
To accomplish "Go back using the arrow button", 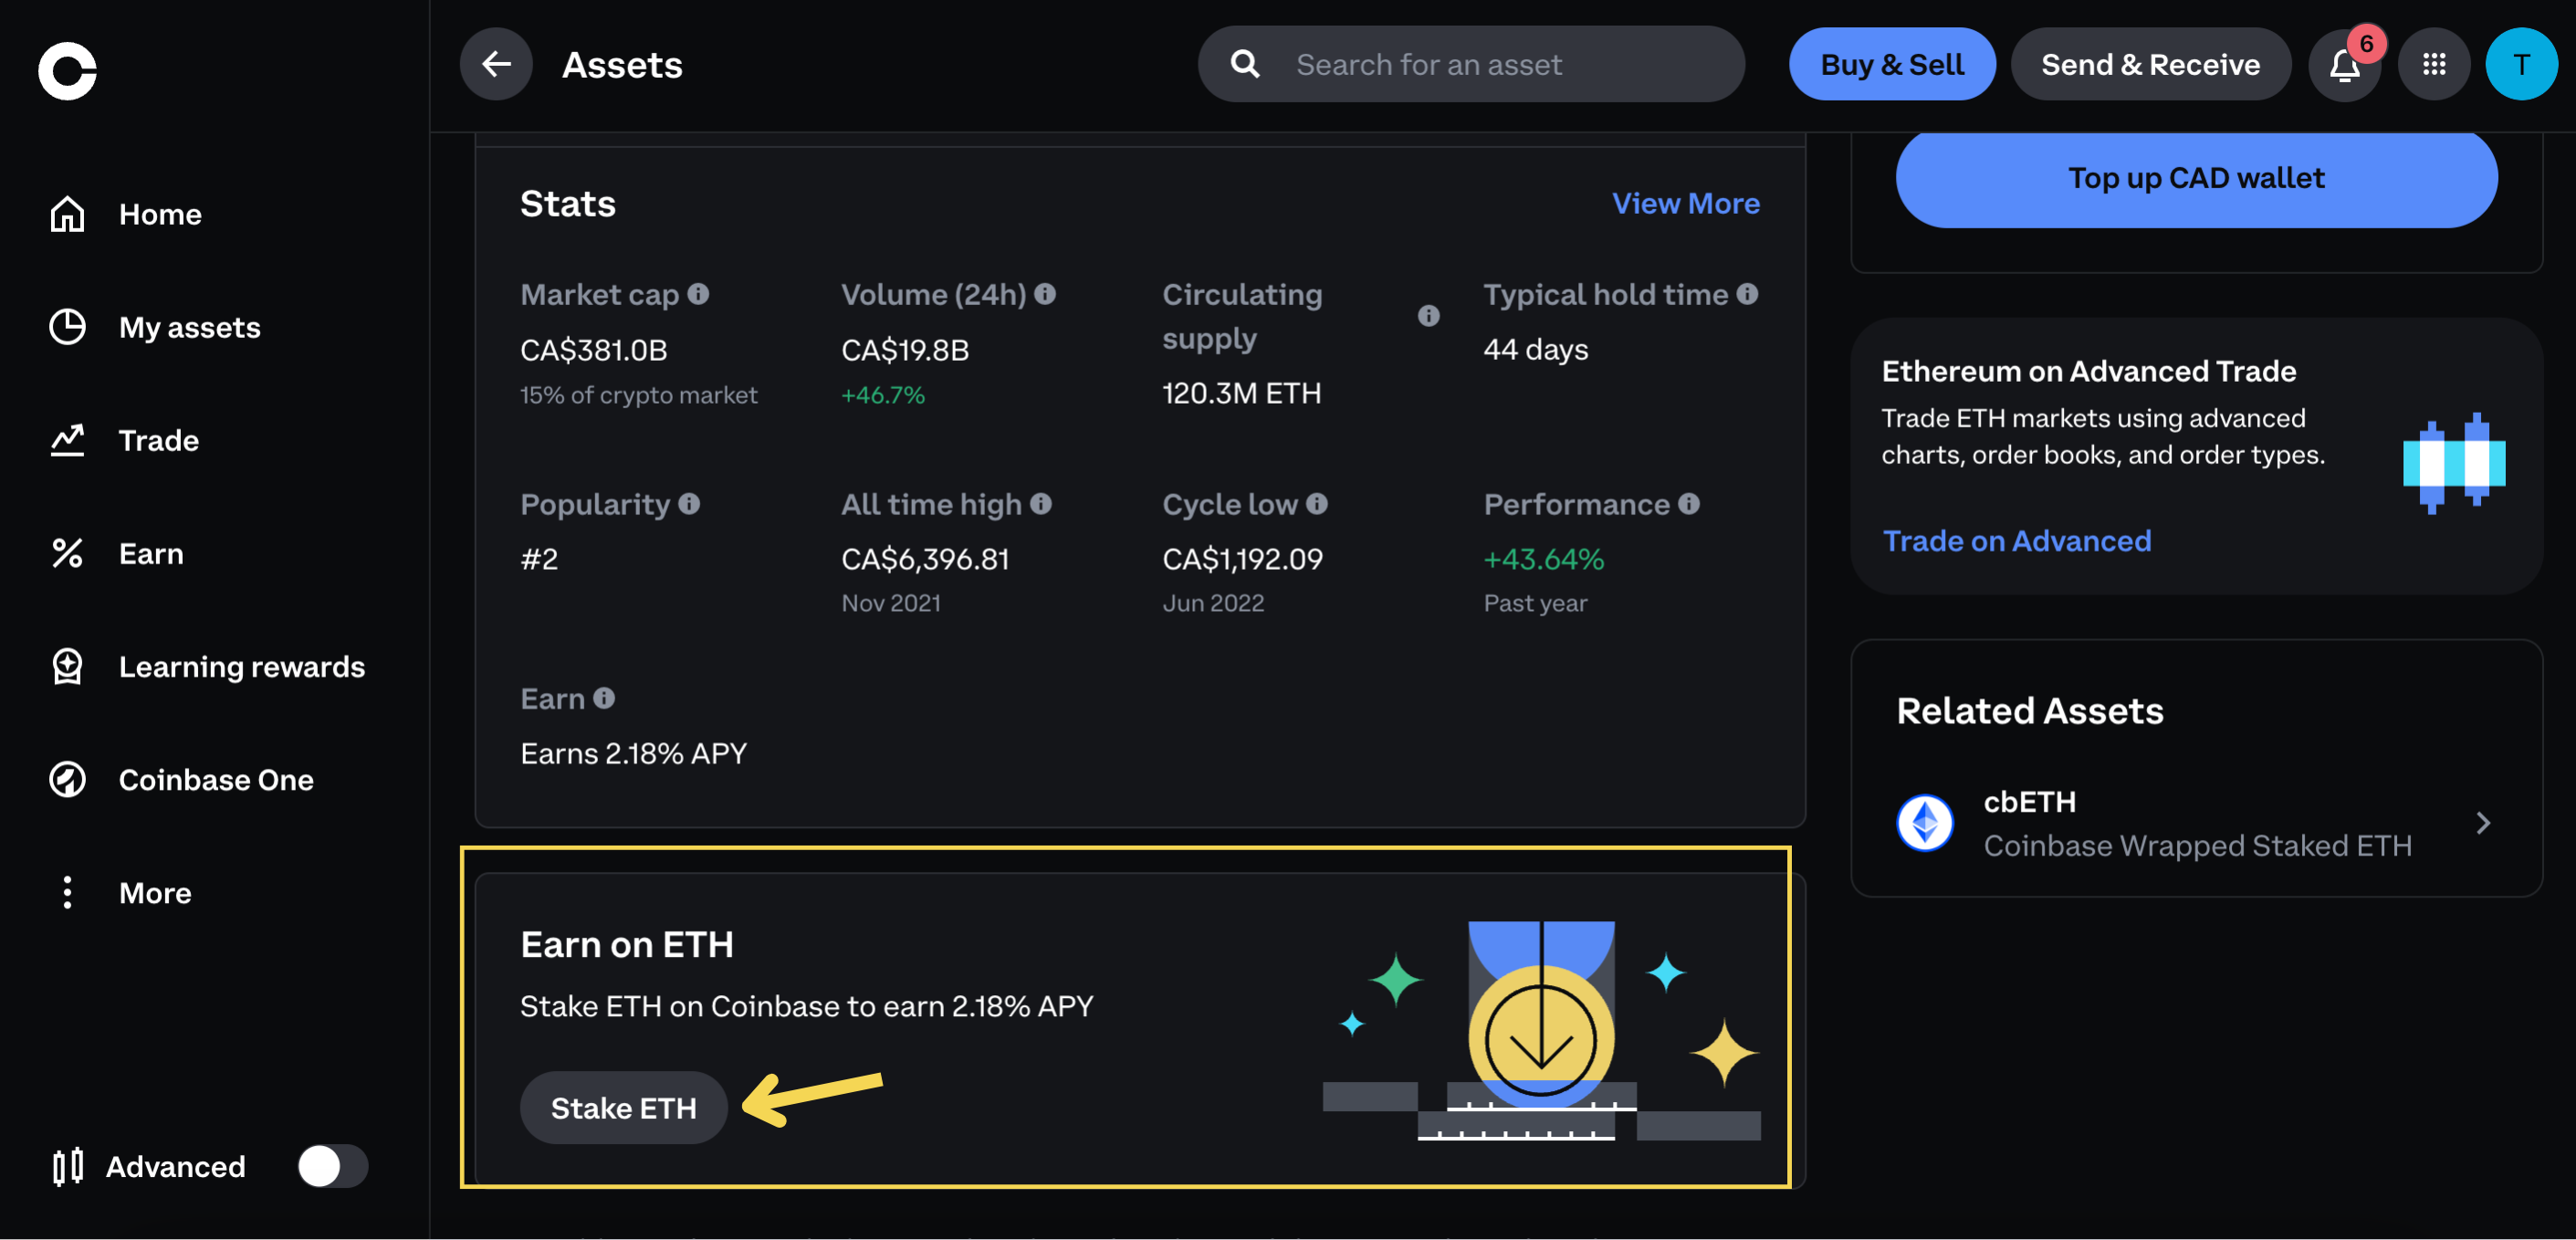I will point(496,64).
